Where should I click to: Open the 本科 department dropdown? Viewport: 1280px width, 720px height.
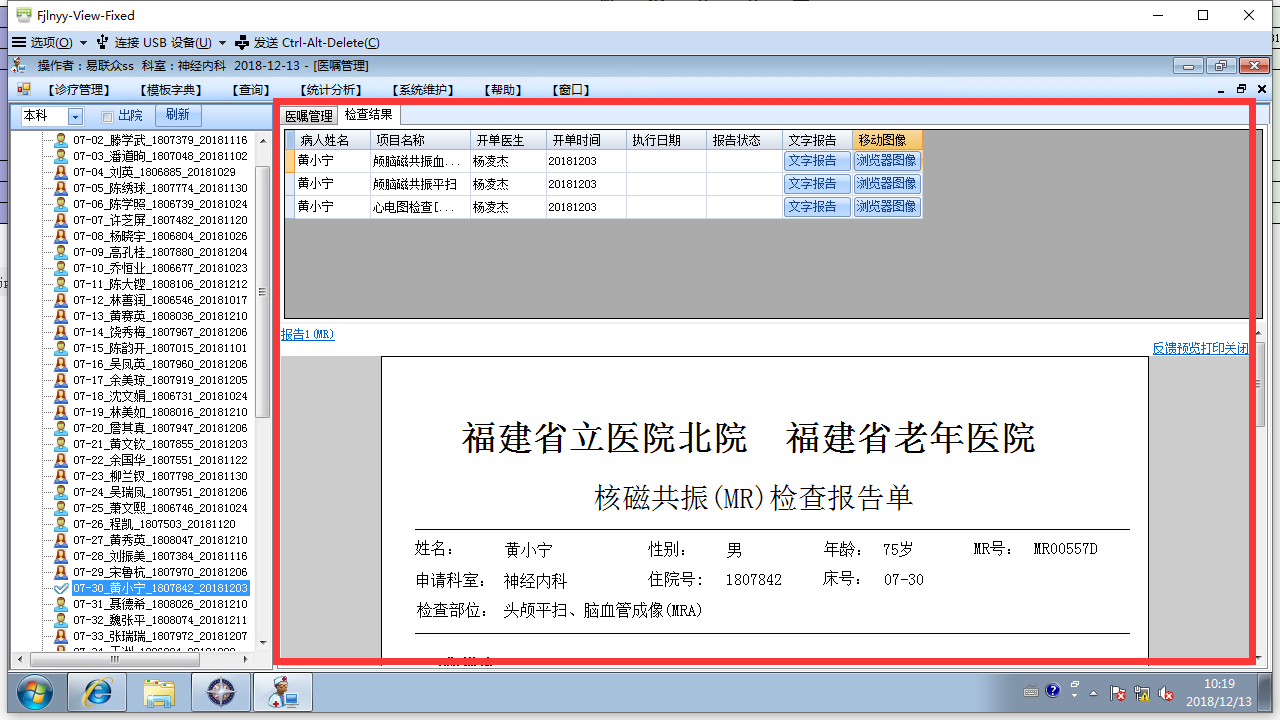pos(75,117)
